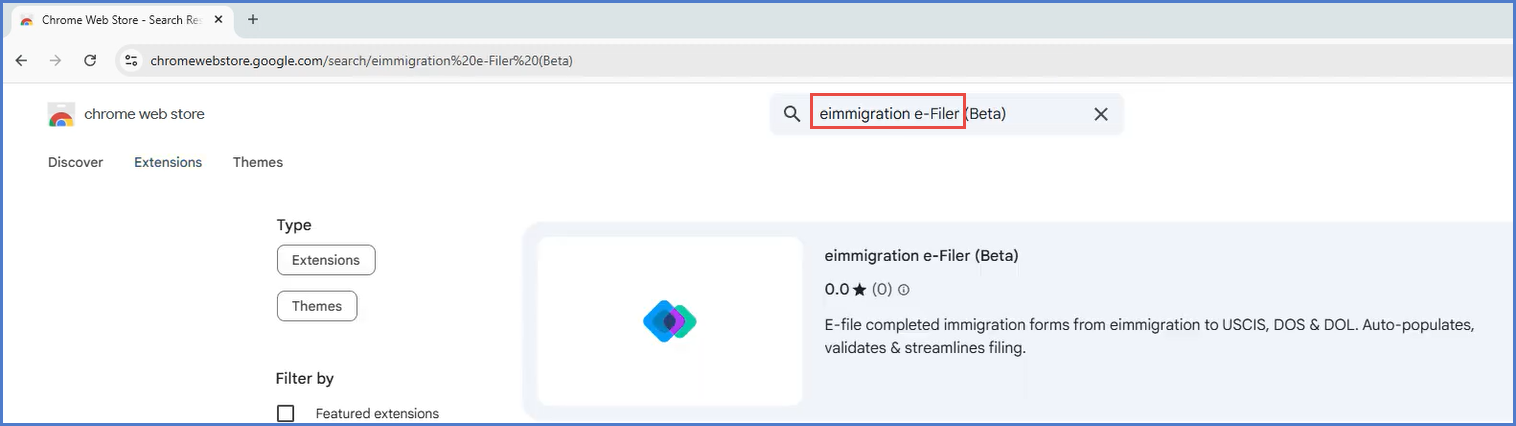The image size is (1516, 426).
Task: Click the URL in the address bar
Action: pos(361,61)
